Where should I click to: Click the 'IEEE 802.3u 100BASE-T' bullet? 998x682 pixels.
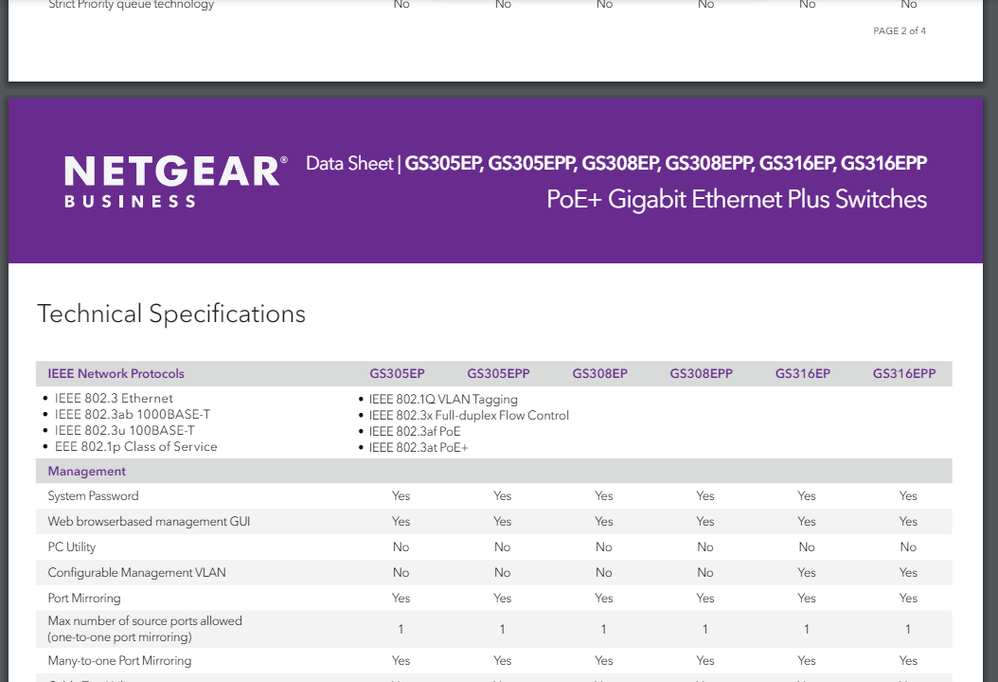click(125, 430)
